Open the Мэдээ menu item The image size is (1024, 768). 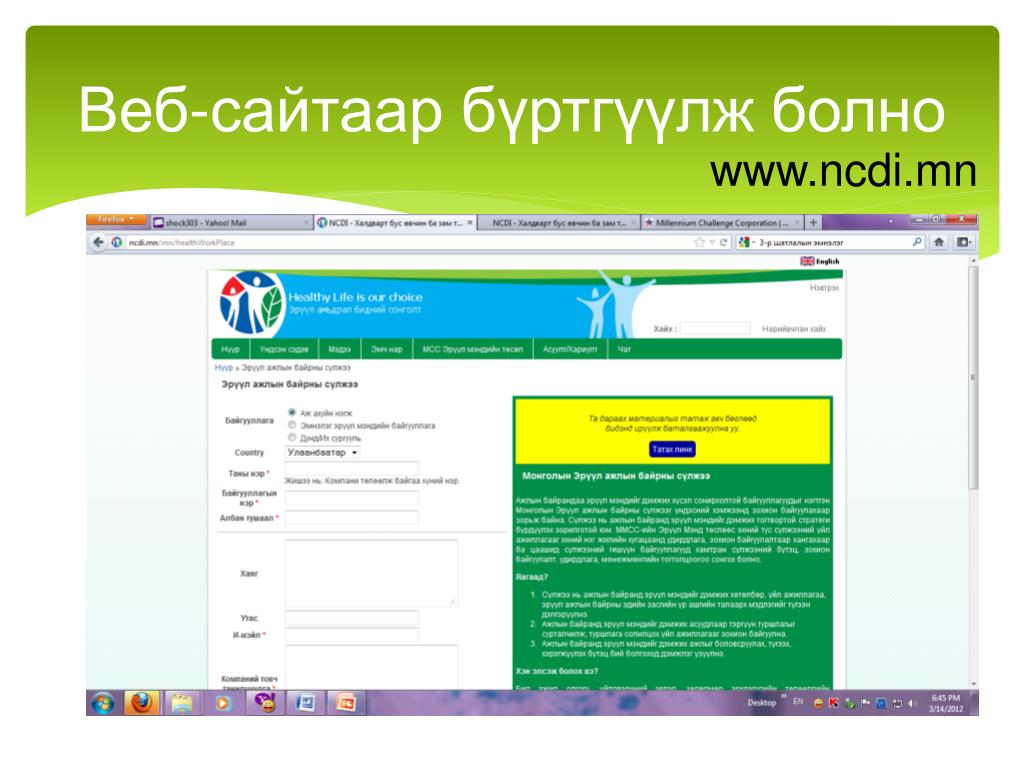[x=340, y=349]
